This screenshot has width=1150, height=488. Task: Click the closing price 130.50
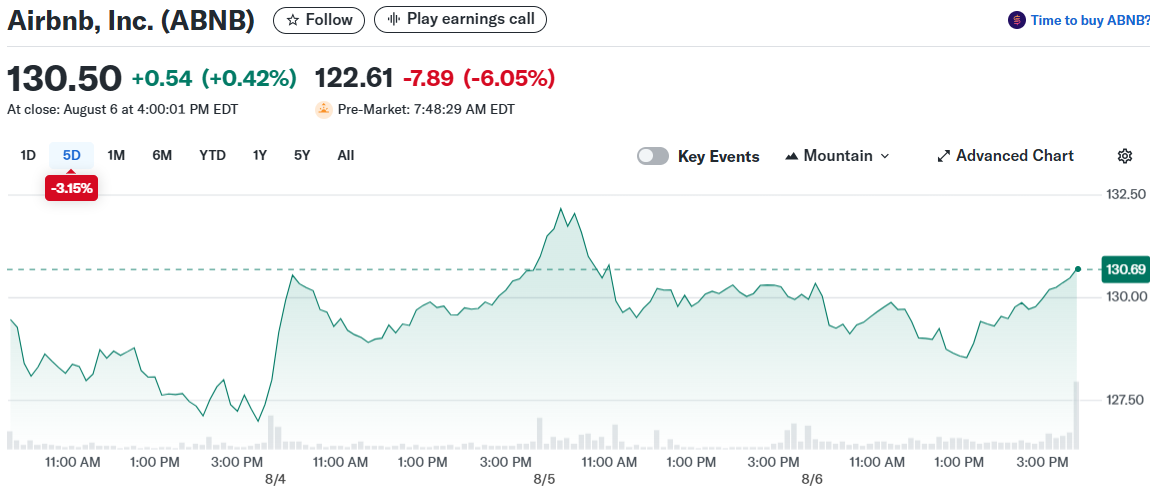[x=64, y=78]
